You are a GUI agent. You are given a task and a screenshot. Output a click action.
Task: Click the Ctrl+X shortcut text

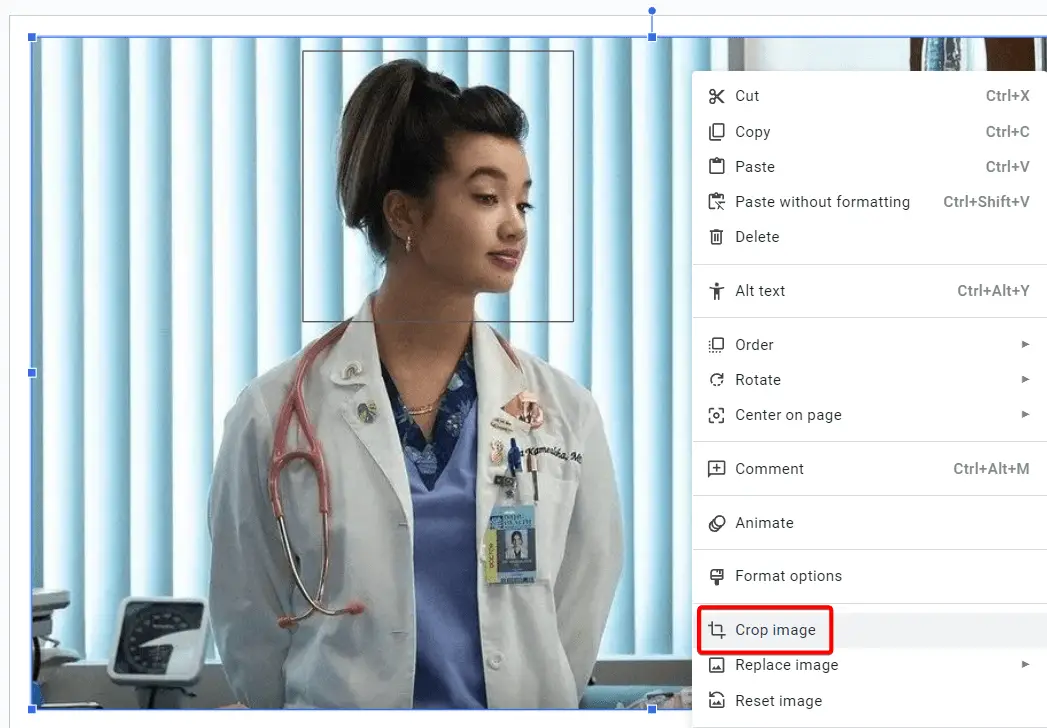[1008, 96]
